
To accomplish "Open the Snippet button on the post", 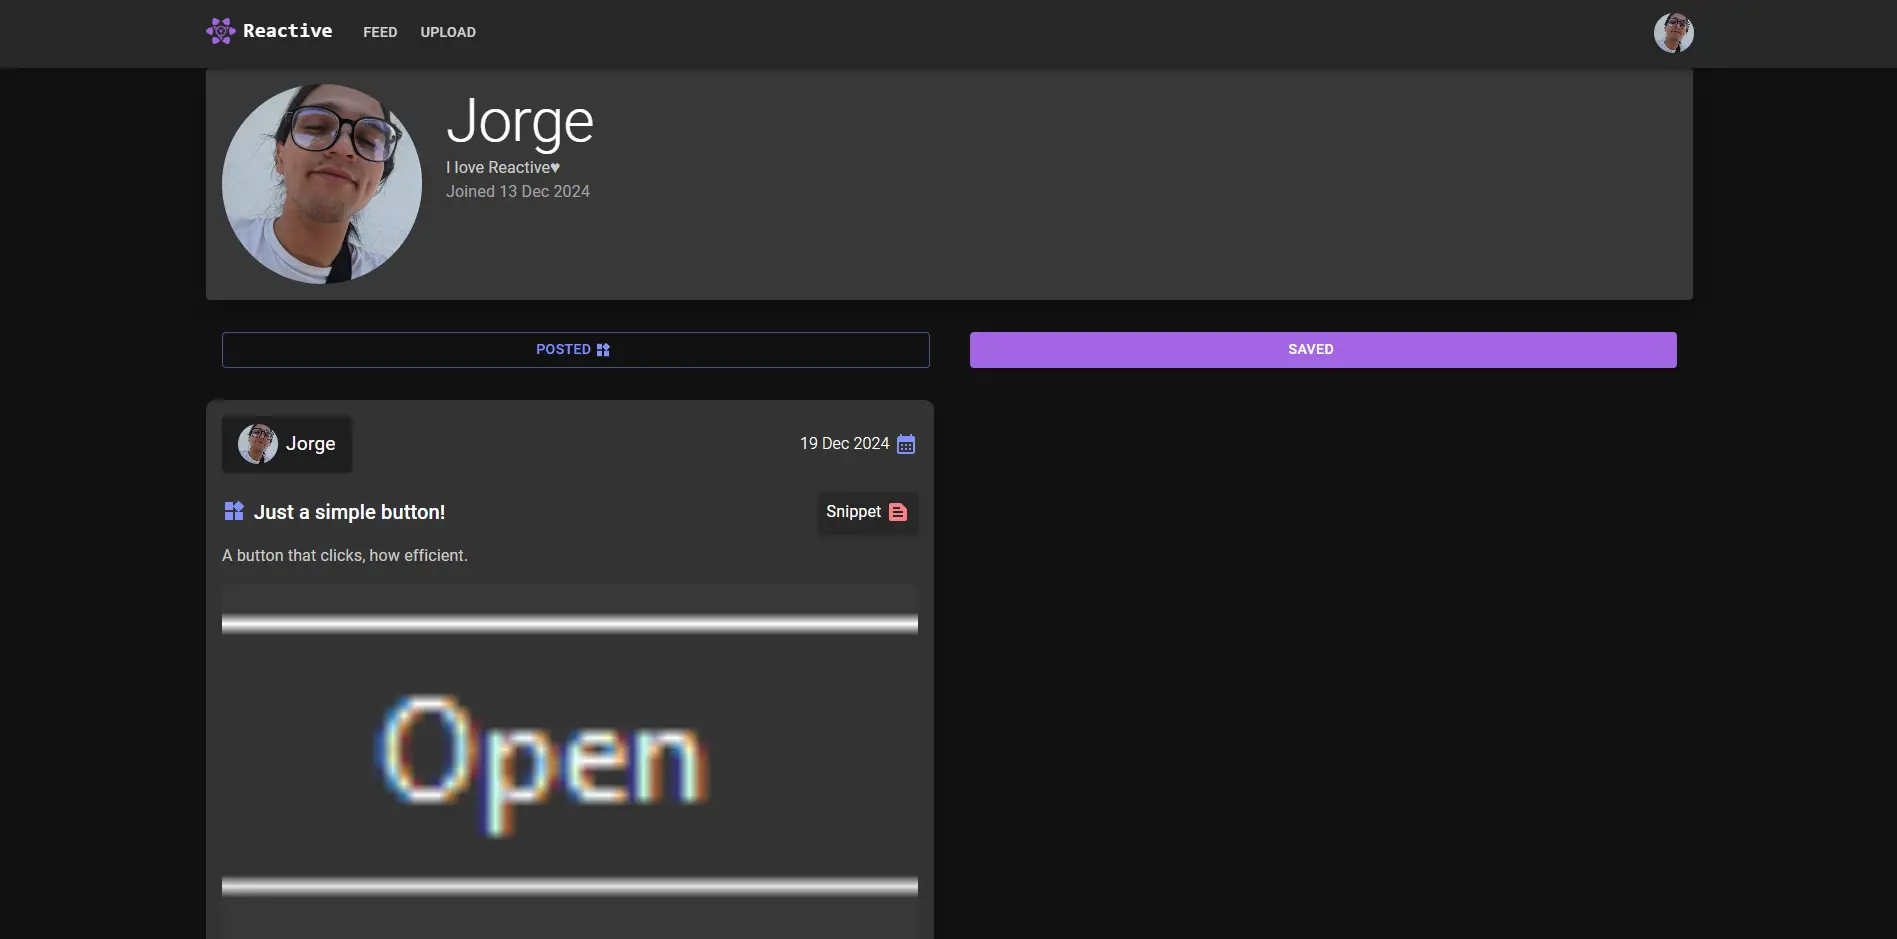I will click(867, 512).
